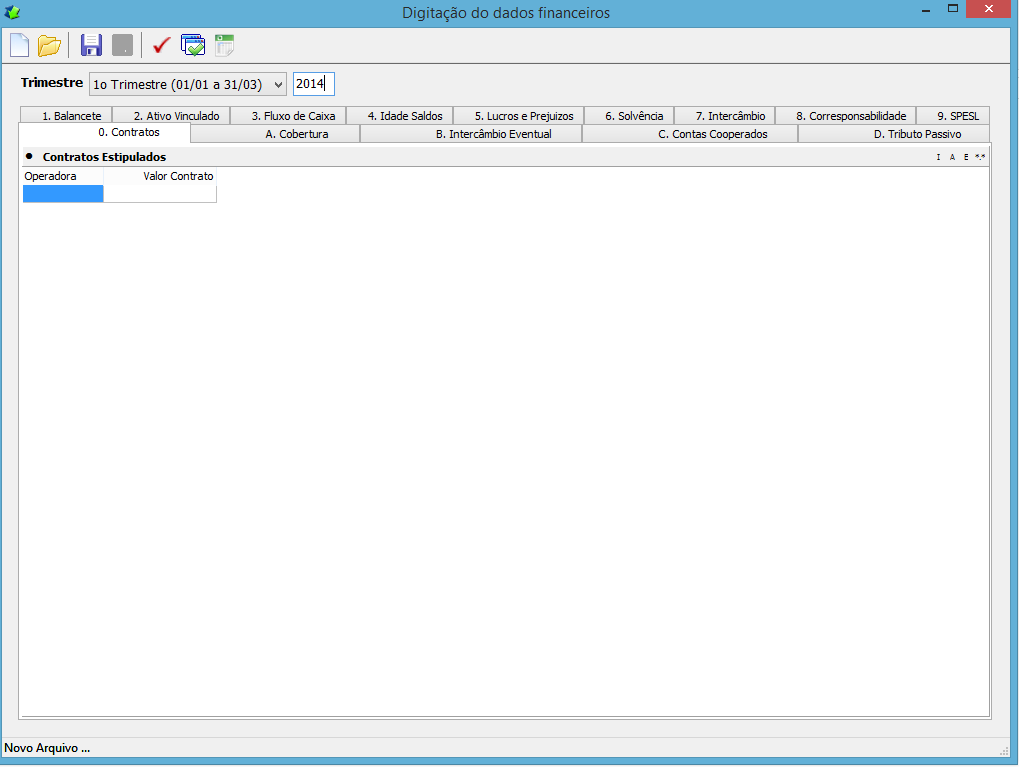Click the year input field showing 2014

pyautogui.click(x=313, y=84)
